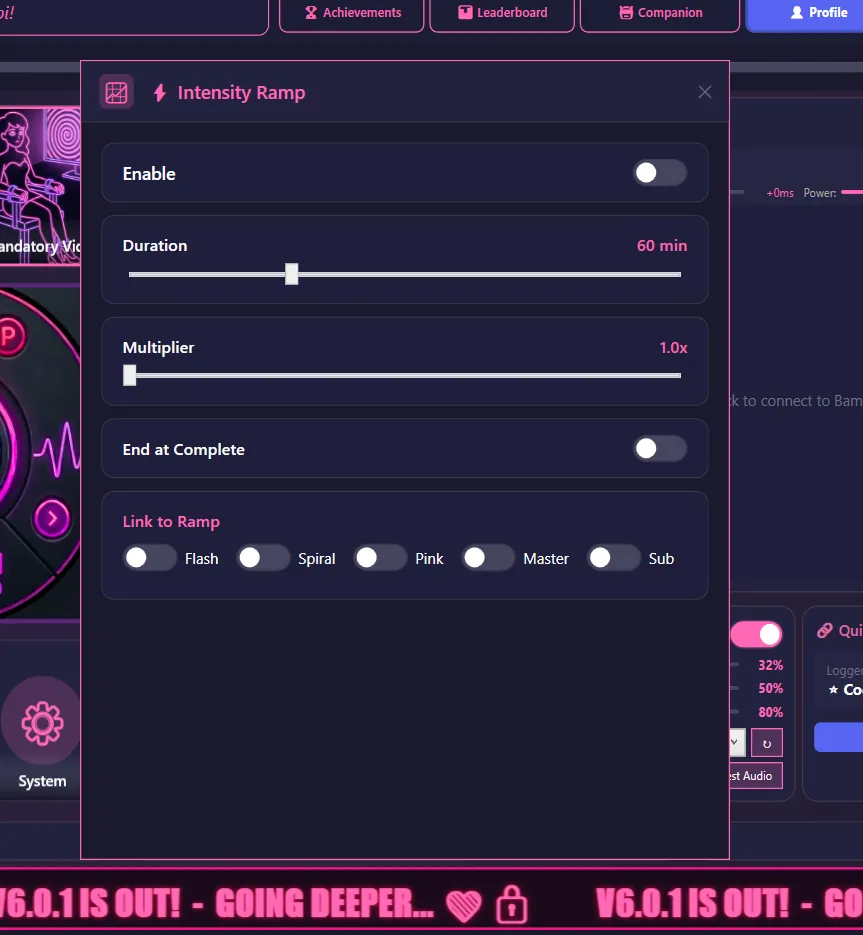The height and width of the screenshot is (935, 863).
Task: Click the heart icon in the ticker
Action: 463,905
